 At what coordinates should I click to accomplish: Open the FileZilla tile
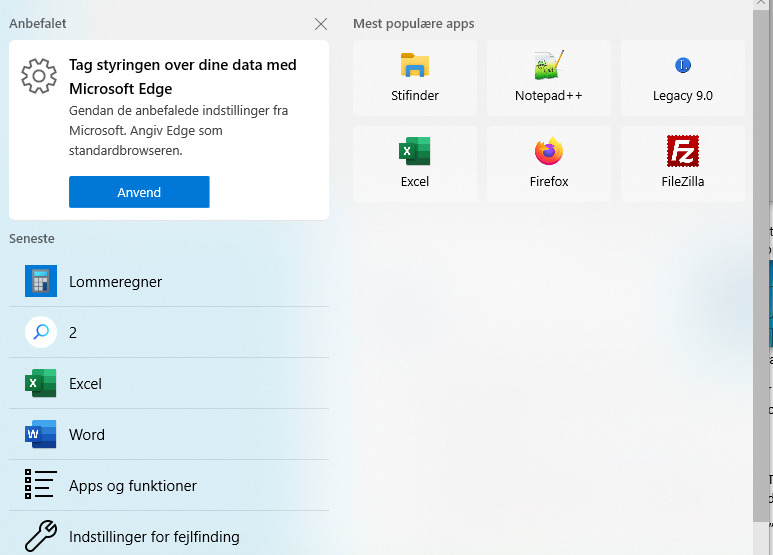(x=683, y=164)
